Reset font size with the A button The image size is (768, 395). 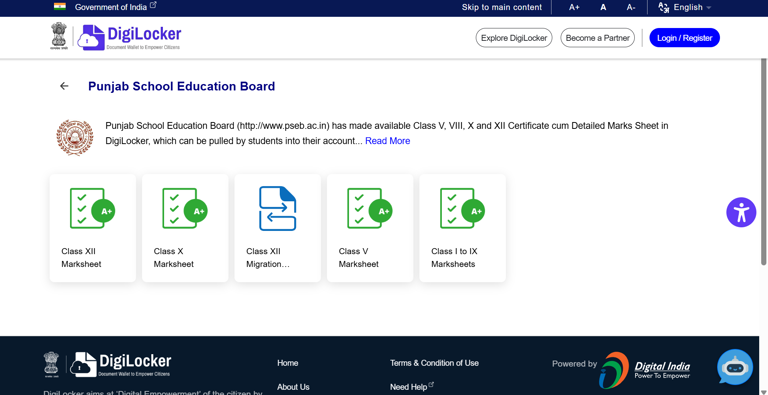coord(603,7)
